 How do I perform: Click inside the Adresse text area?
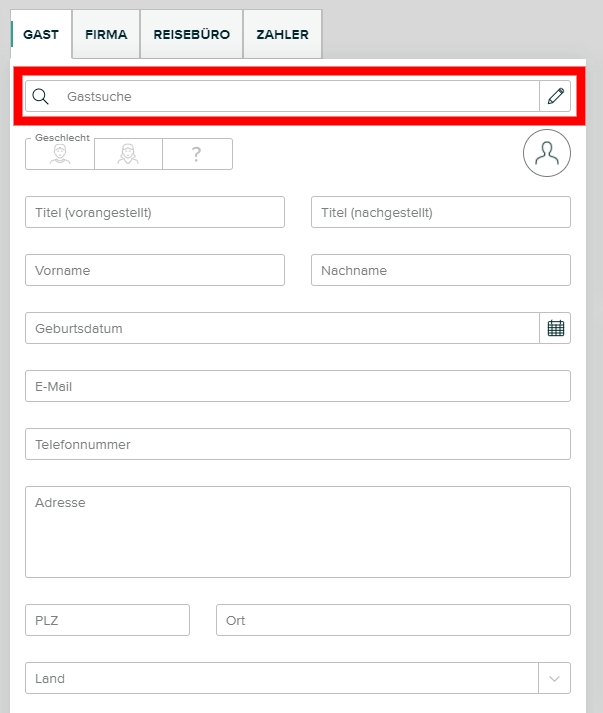tap(298, 532)
